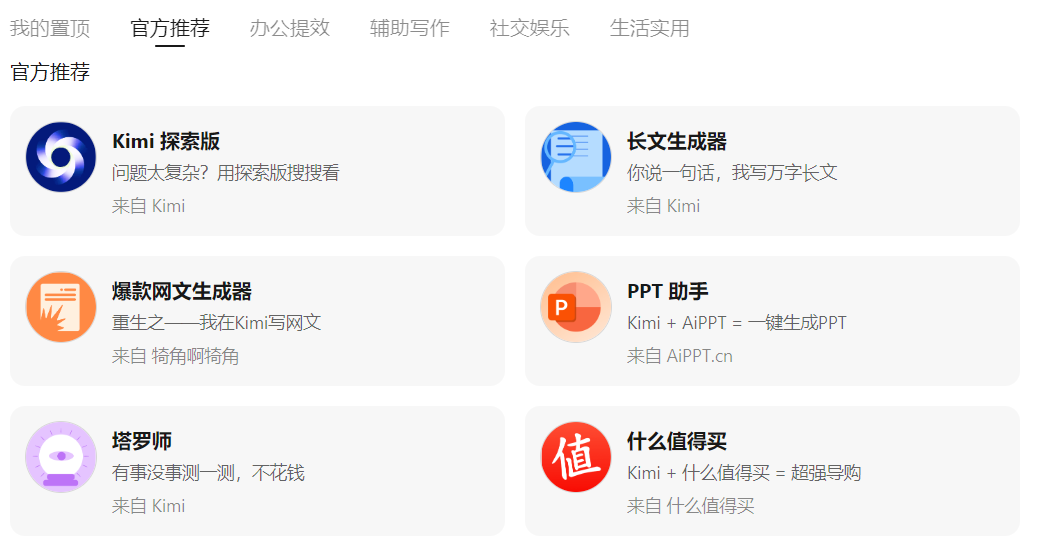Open the Kimi 探索版 swirl icon
1037x545 pixels.
click(61, 157)
